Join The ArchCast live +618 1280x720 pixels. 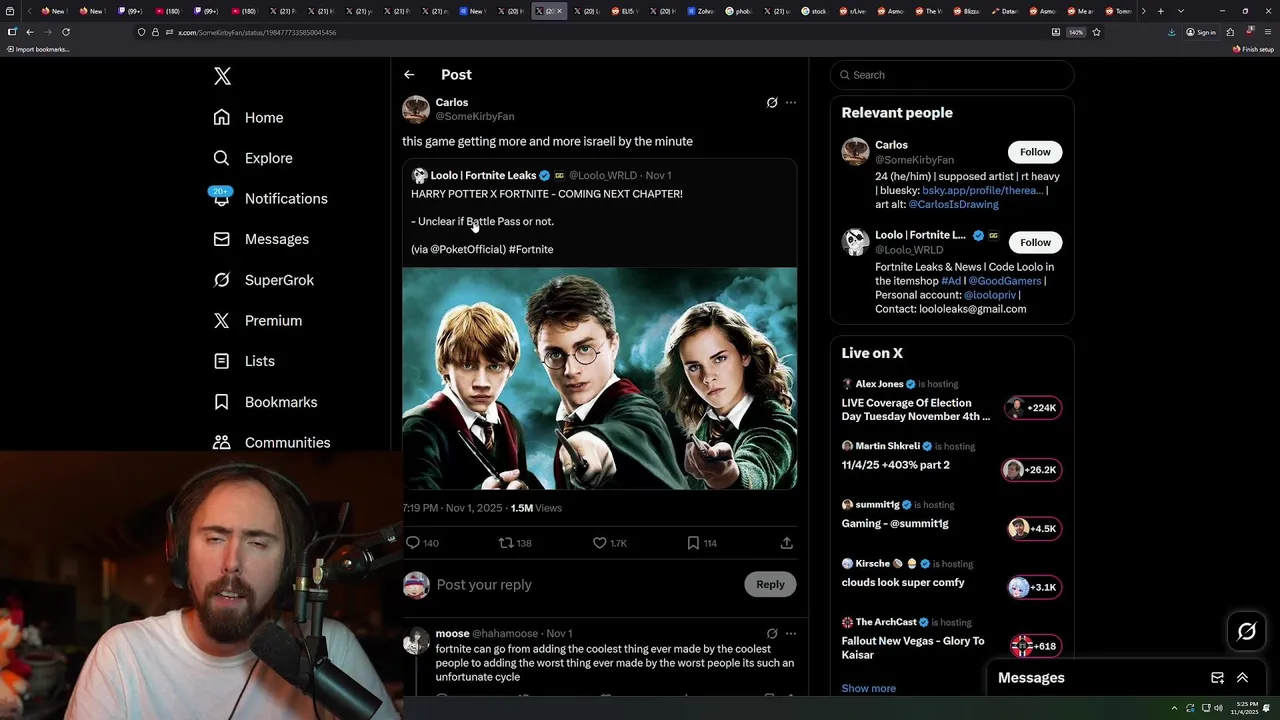pos(1035,646)
